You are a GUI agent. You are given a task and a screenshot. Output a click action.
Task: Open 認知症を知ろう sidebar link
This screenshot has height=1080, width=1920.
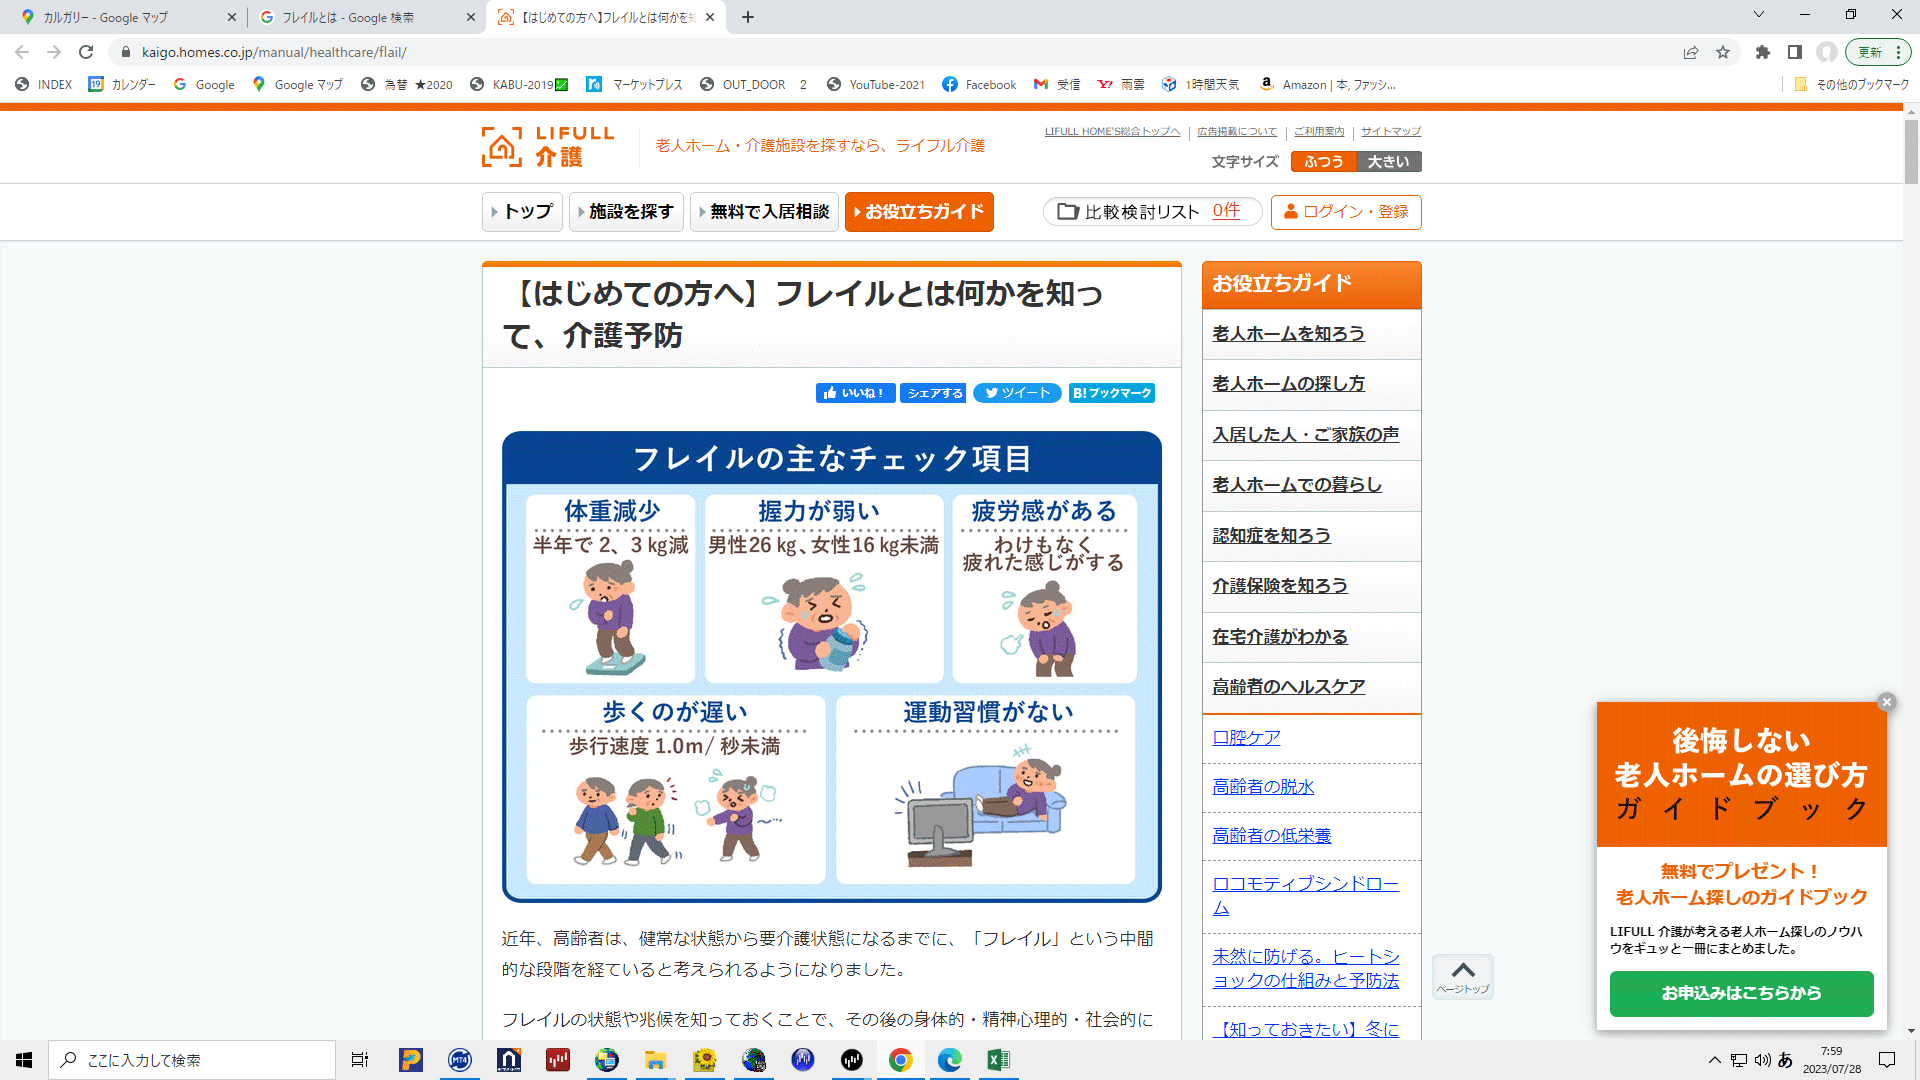coord(1271,536)
